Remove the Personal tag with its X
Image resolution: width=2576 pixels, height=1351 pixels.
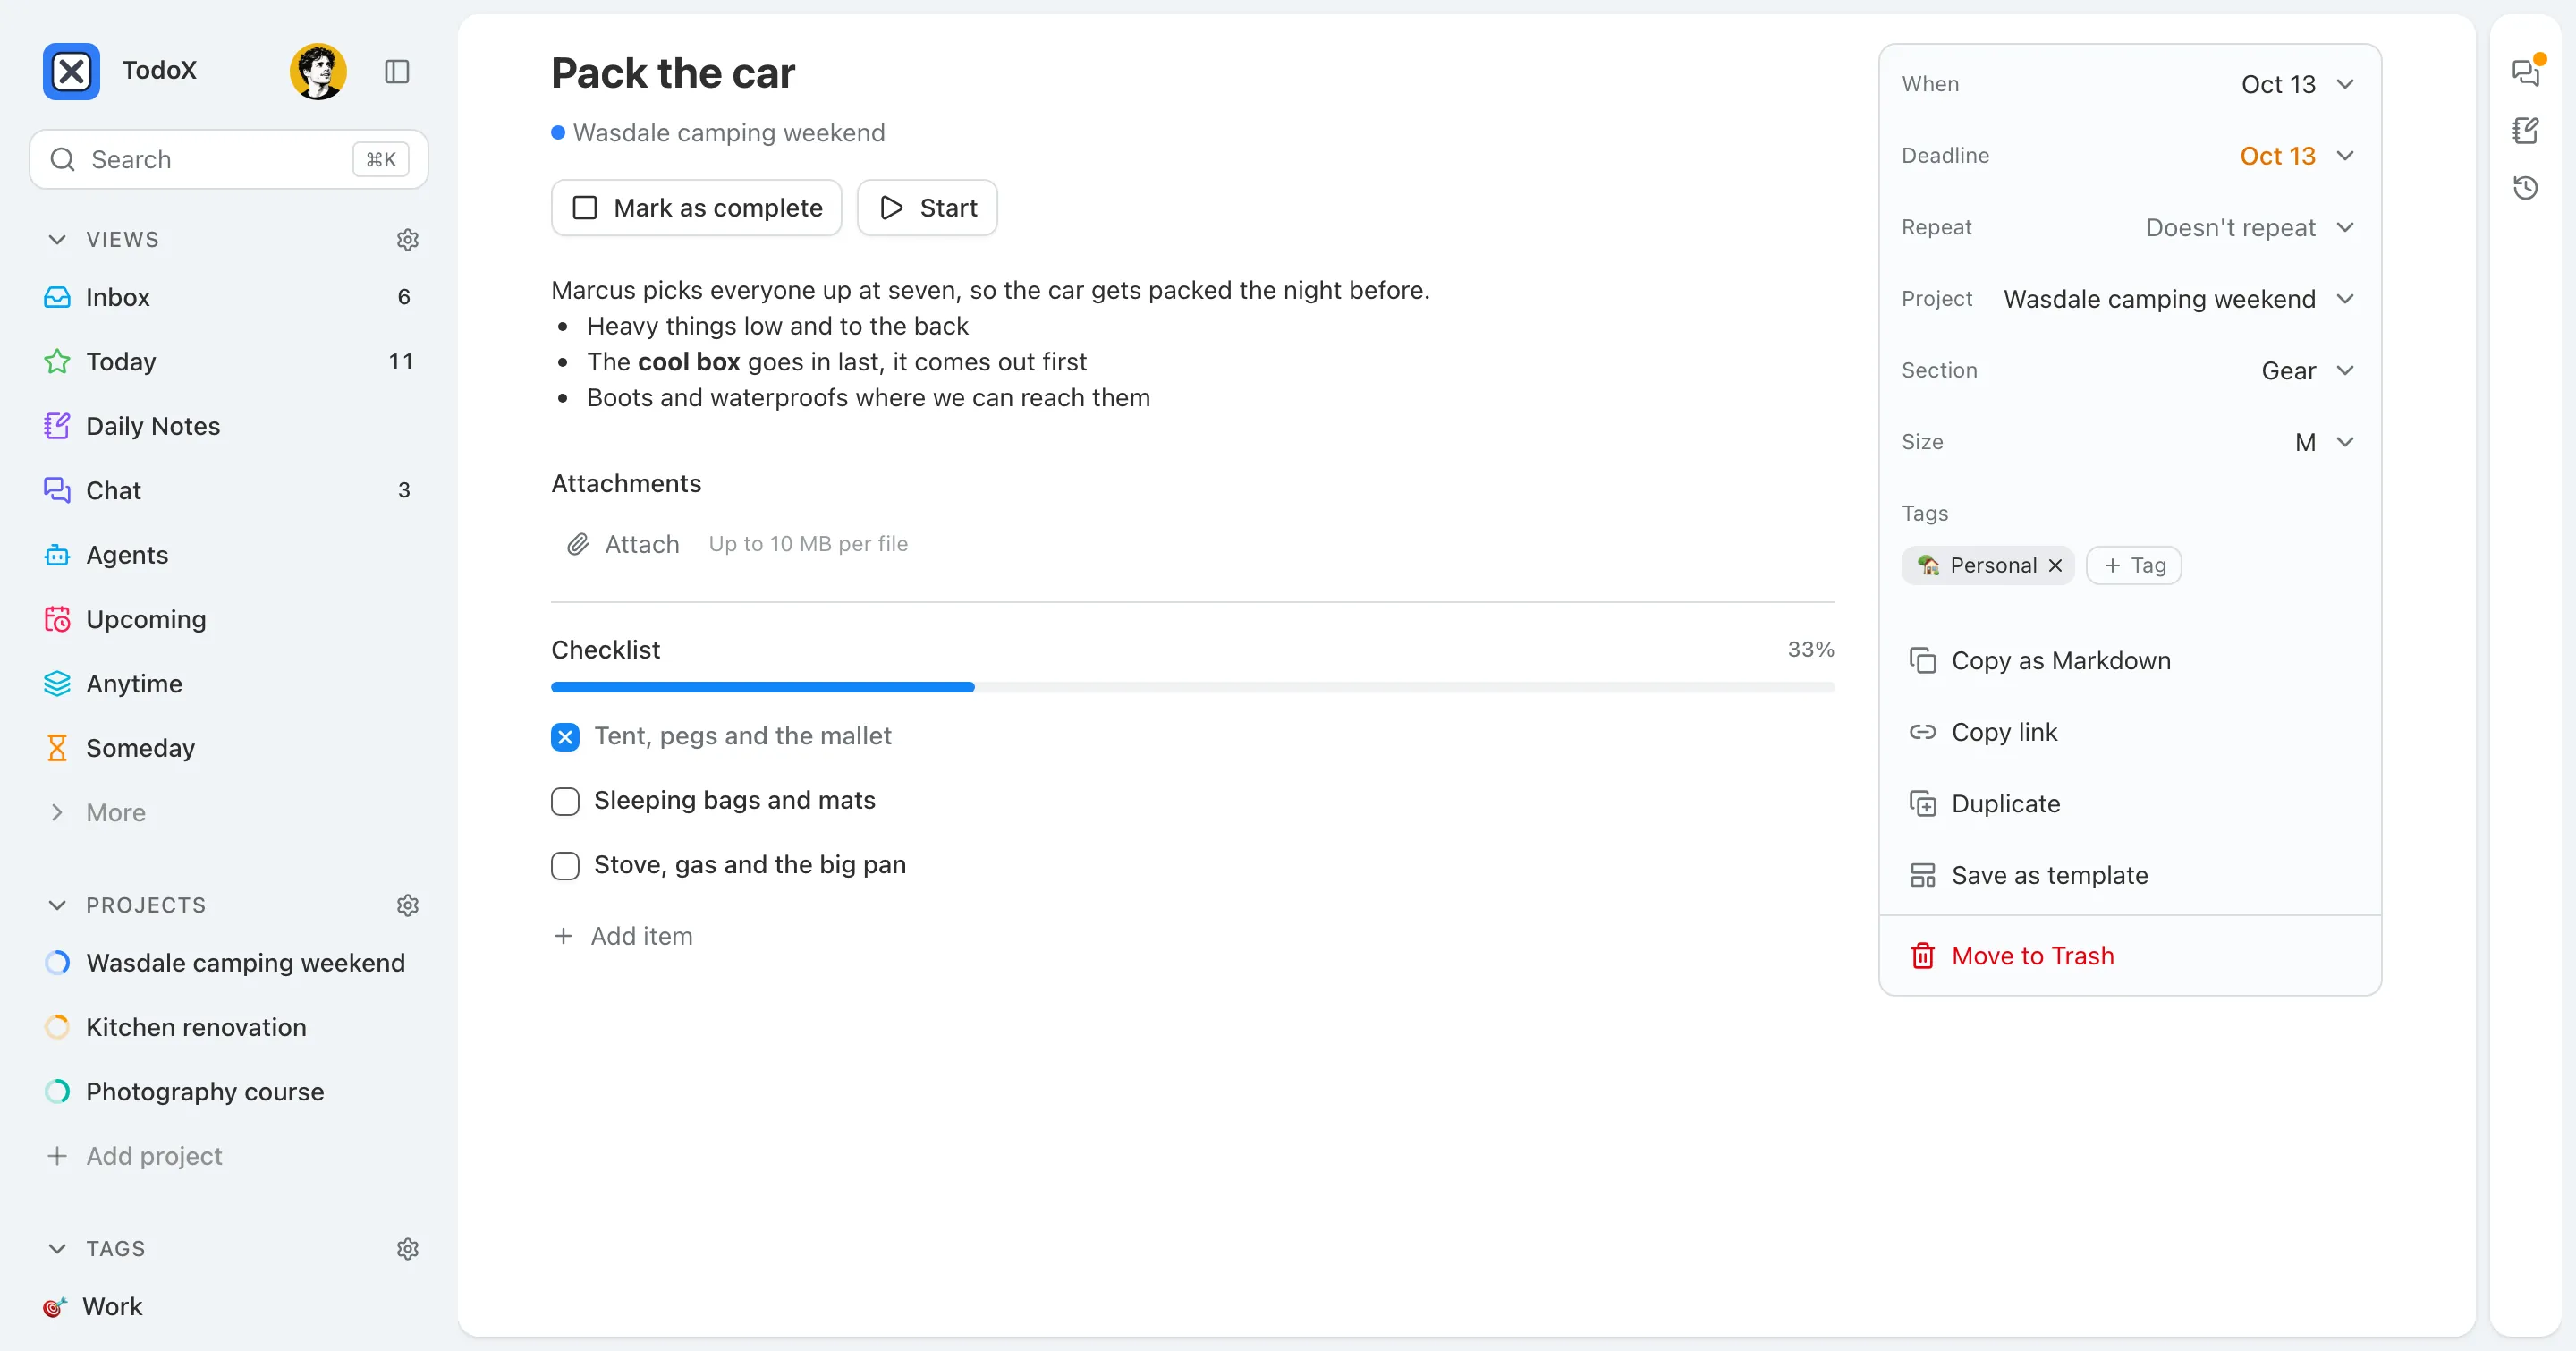pos(2055,565)
